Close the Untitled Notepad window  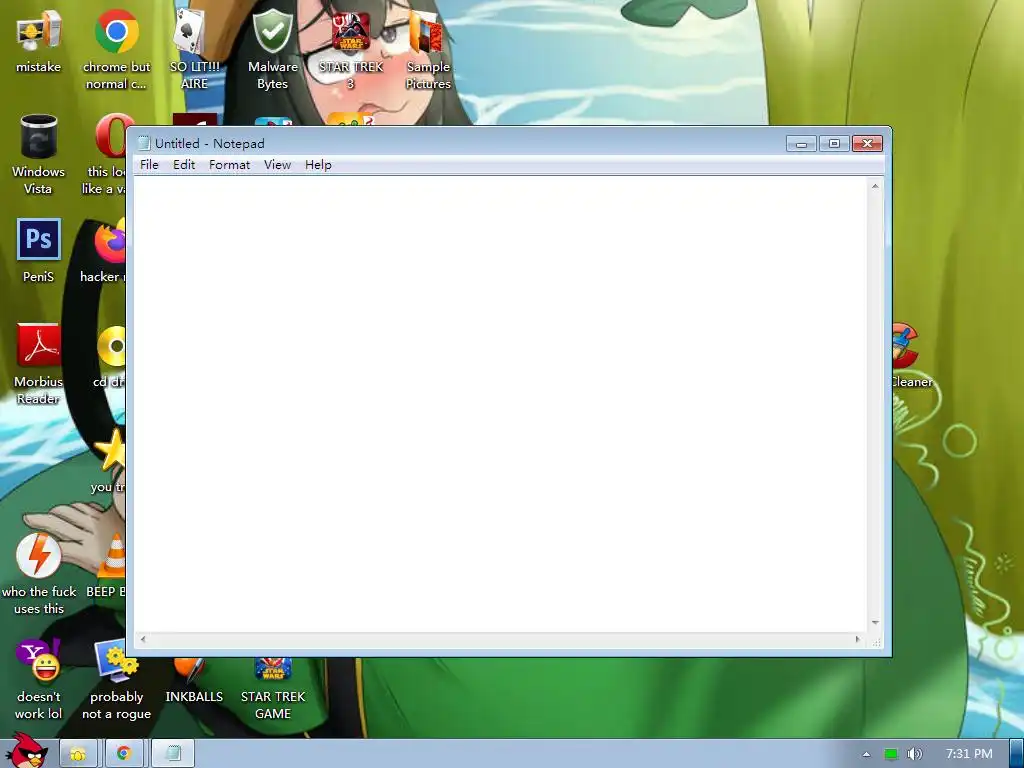867,144
